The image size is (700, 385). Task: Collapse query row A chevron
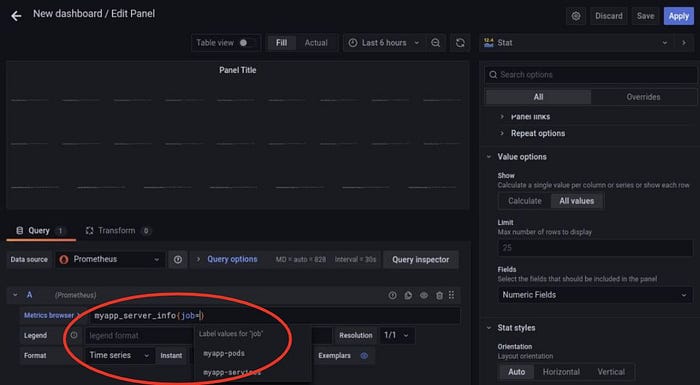pyautogui.click(x=15, y=295)
